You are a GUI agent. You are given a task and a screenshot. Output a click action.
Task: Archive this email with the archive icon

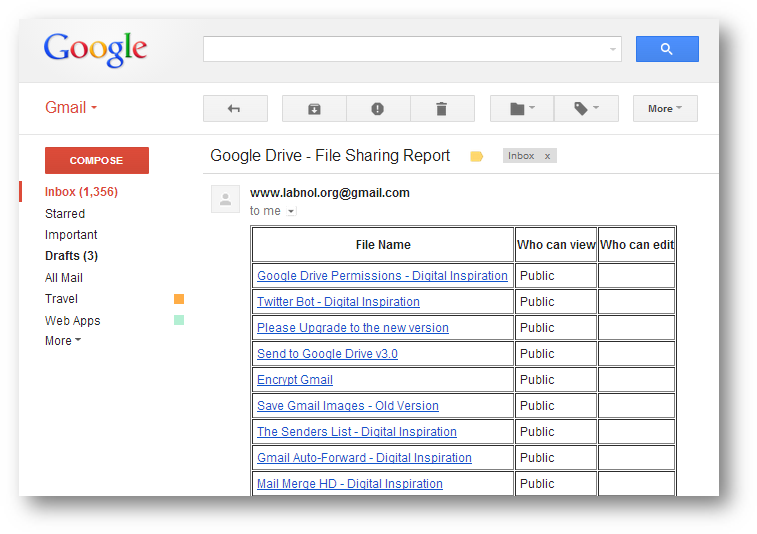pyautogui.click(x=314, y=109)
